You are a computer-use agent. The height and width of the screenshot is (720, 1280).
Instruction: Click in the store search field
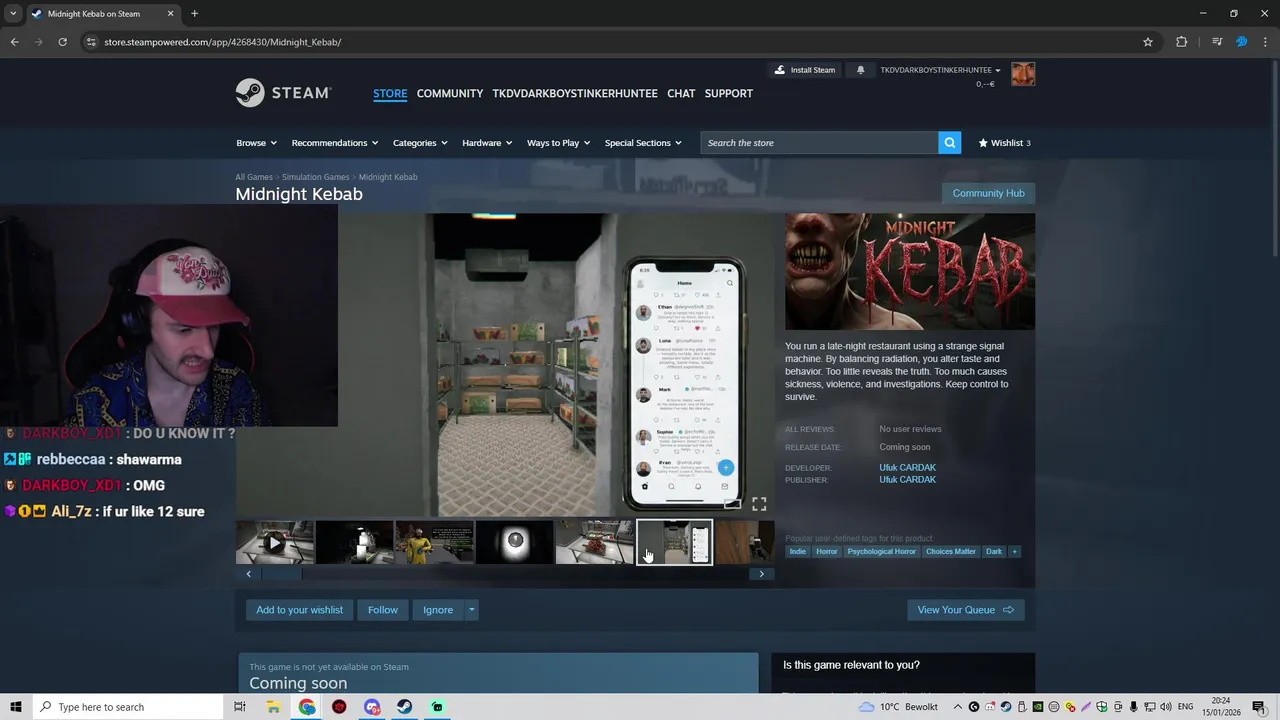[820, 143]
